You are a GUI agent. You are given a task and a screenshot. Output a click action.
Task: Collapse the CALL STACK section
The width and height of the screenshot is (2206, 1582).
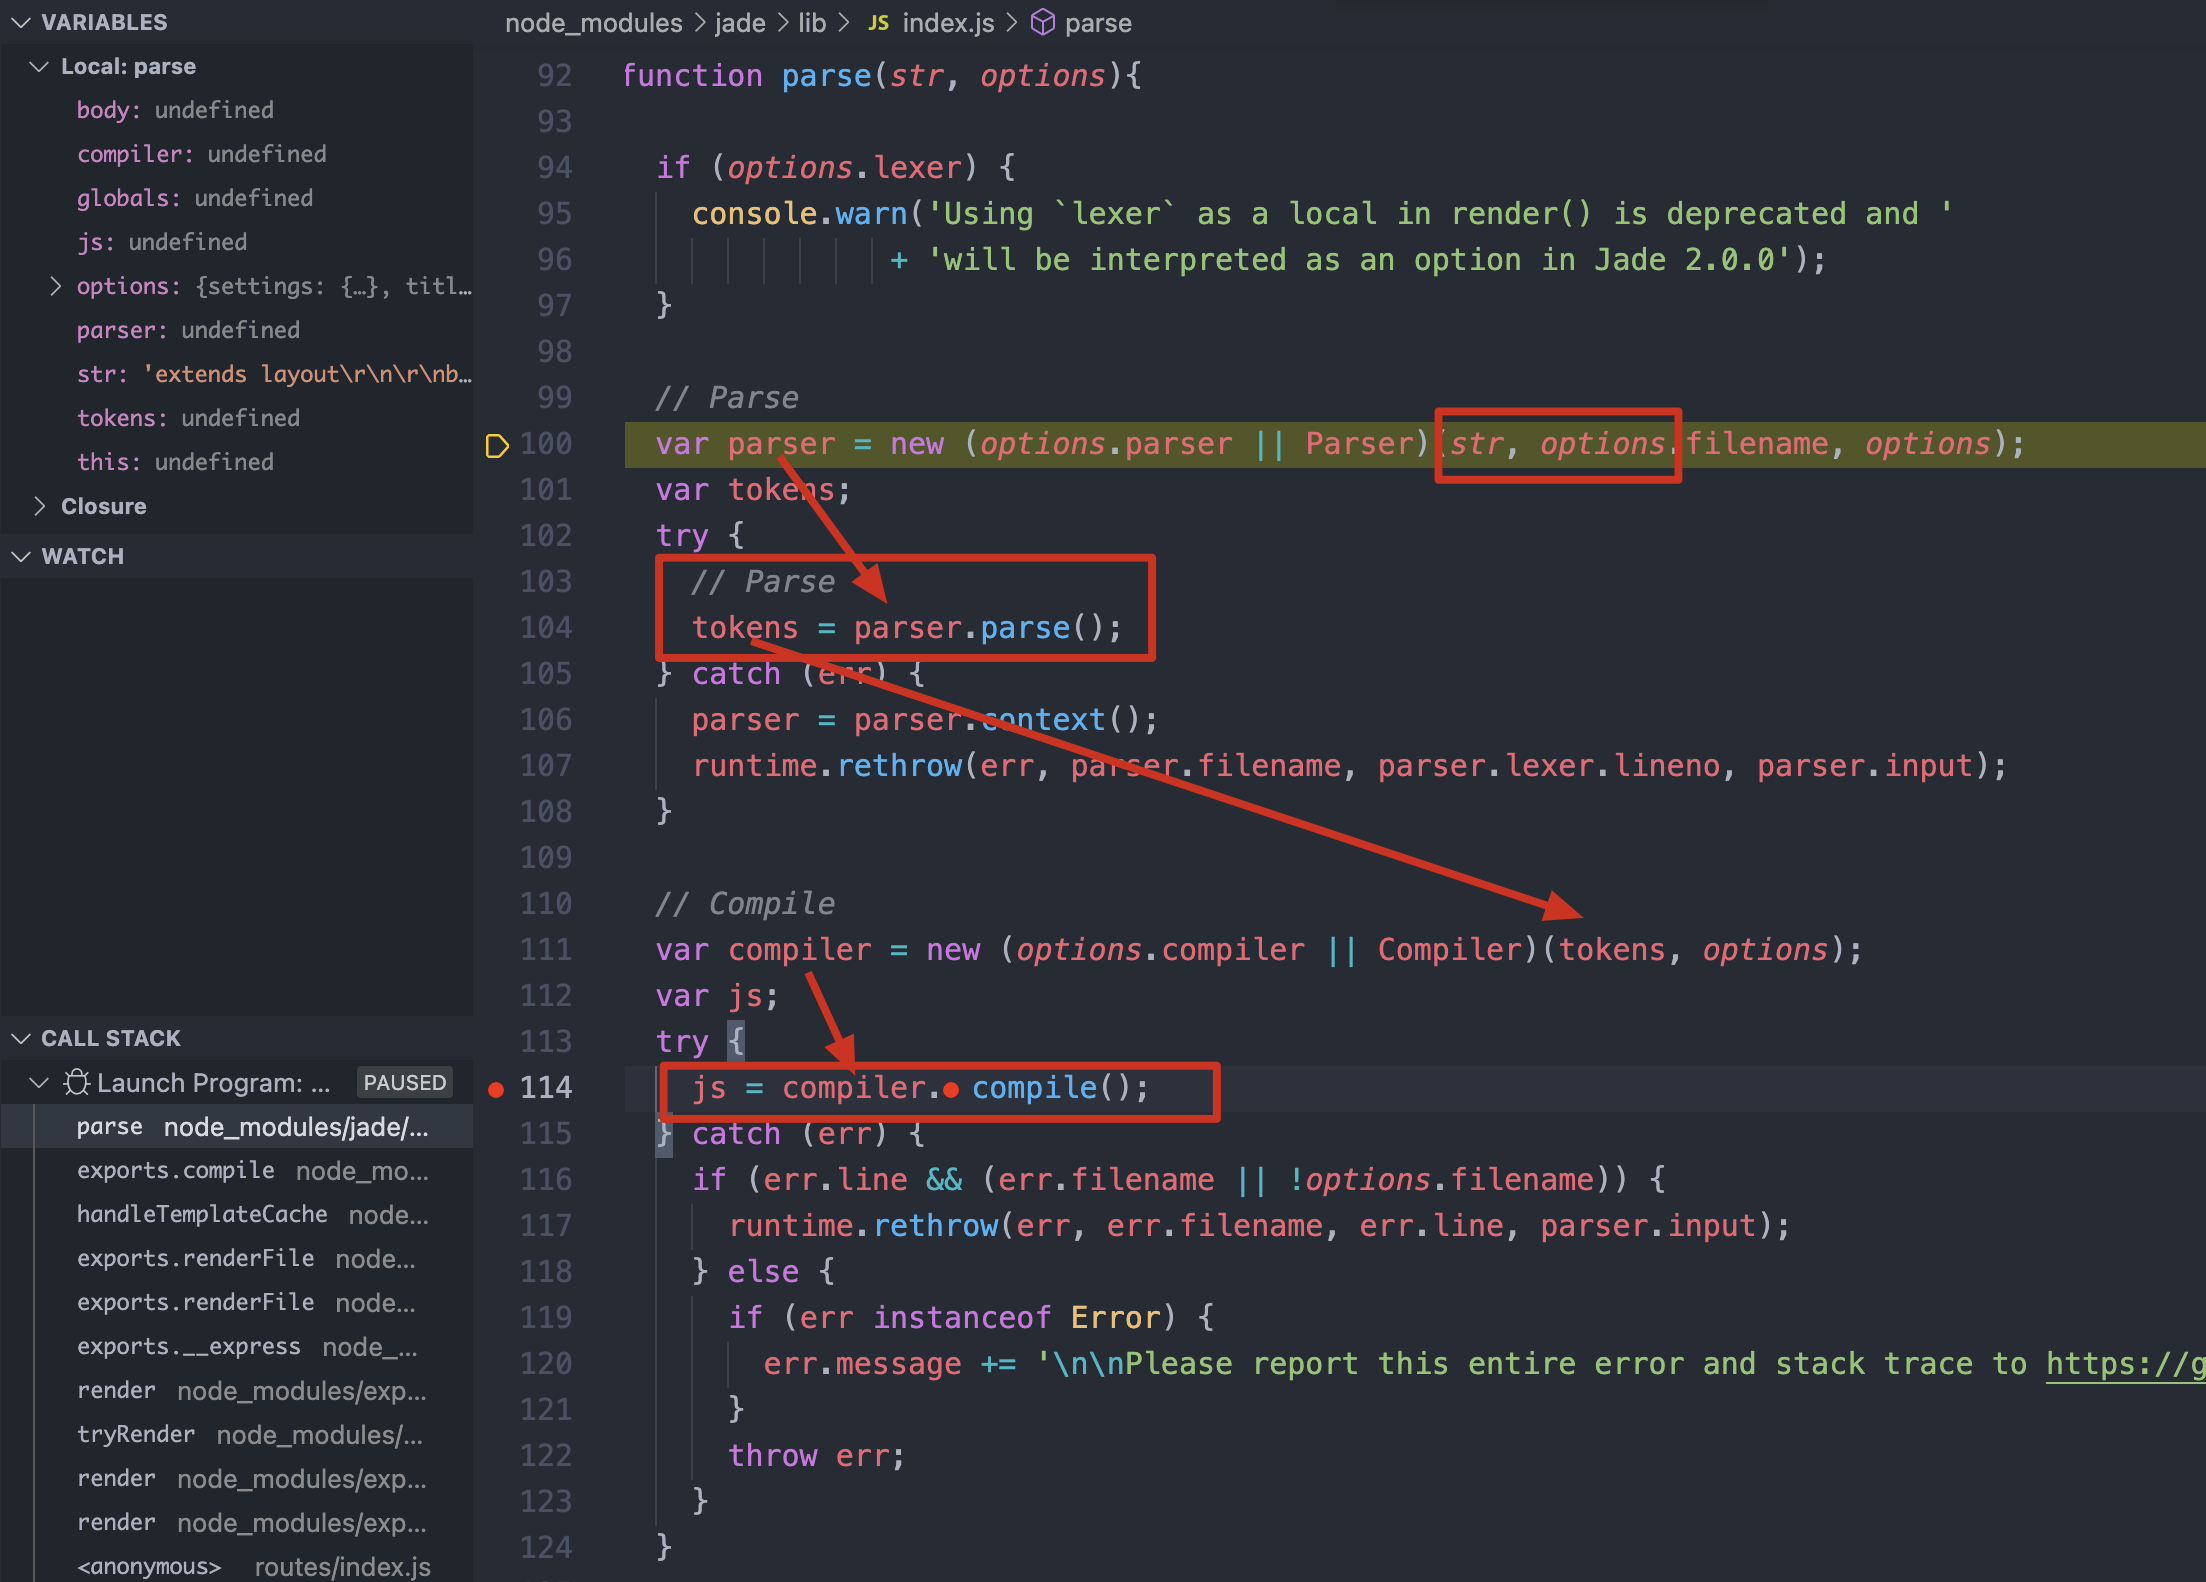click(x=21, y=1038)
